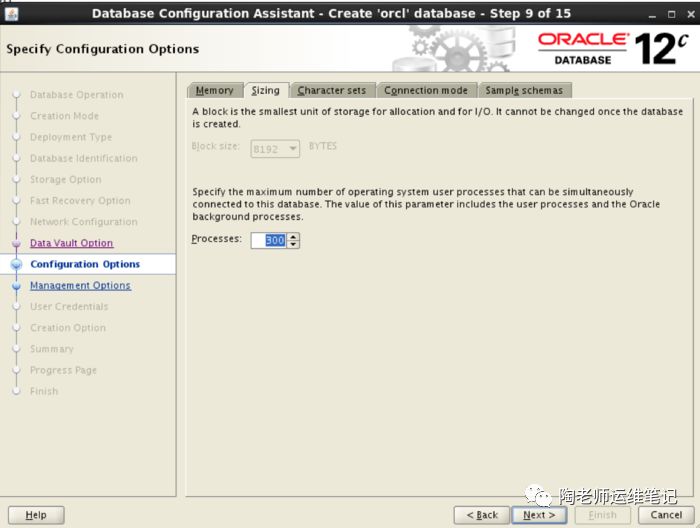Click the Cancel button

coord(666,515)
